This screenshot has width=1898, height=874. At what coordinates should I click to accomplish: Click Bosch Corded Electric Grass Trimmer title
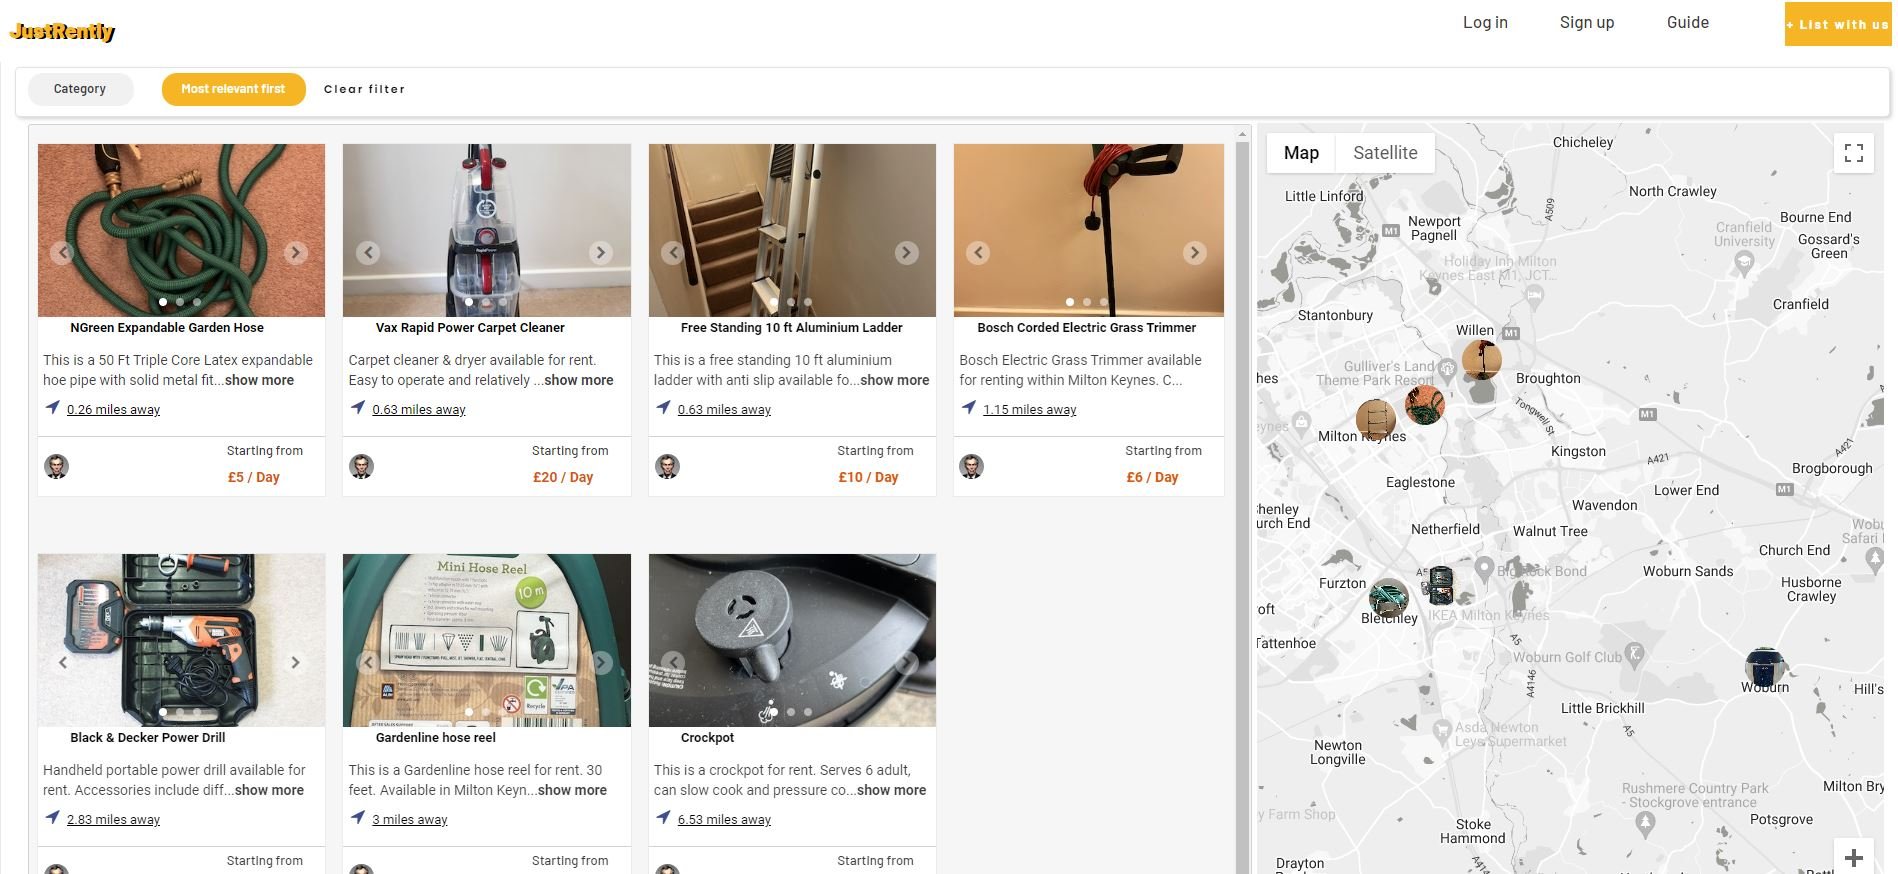click(1087, 327)
